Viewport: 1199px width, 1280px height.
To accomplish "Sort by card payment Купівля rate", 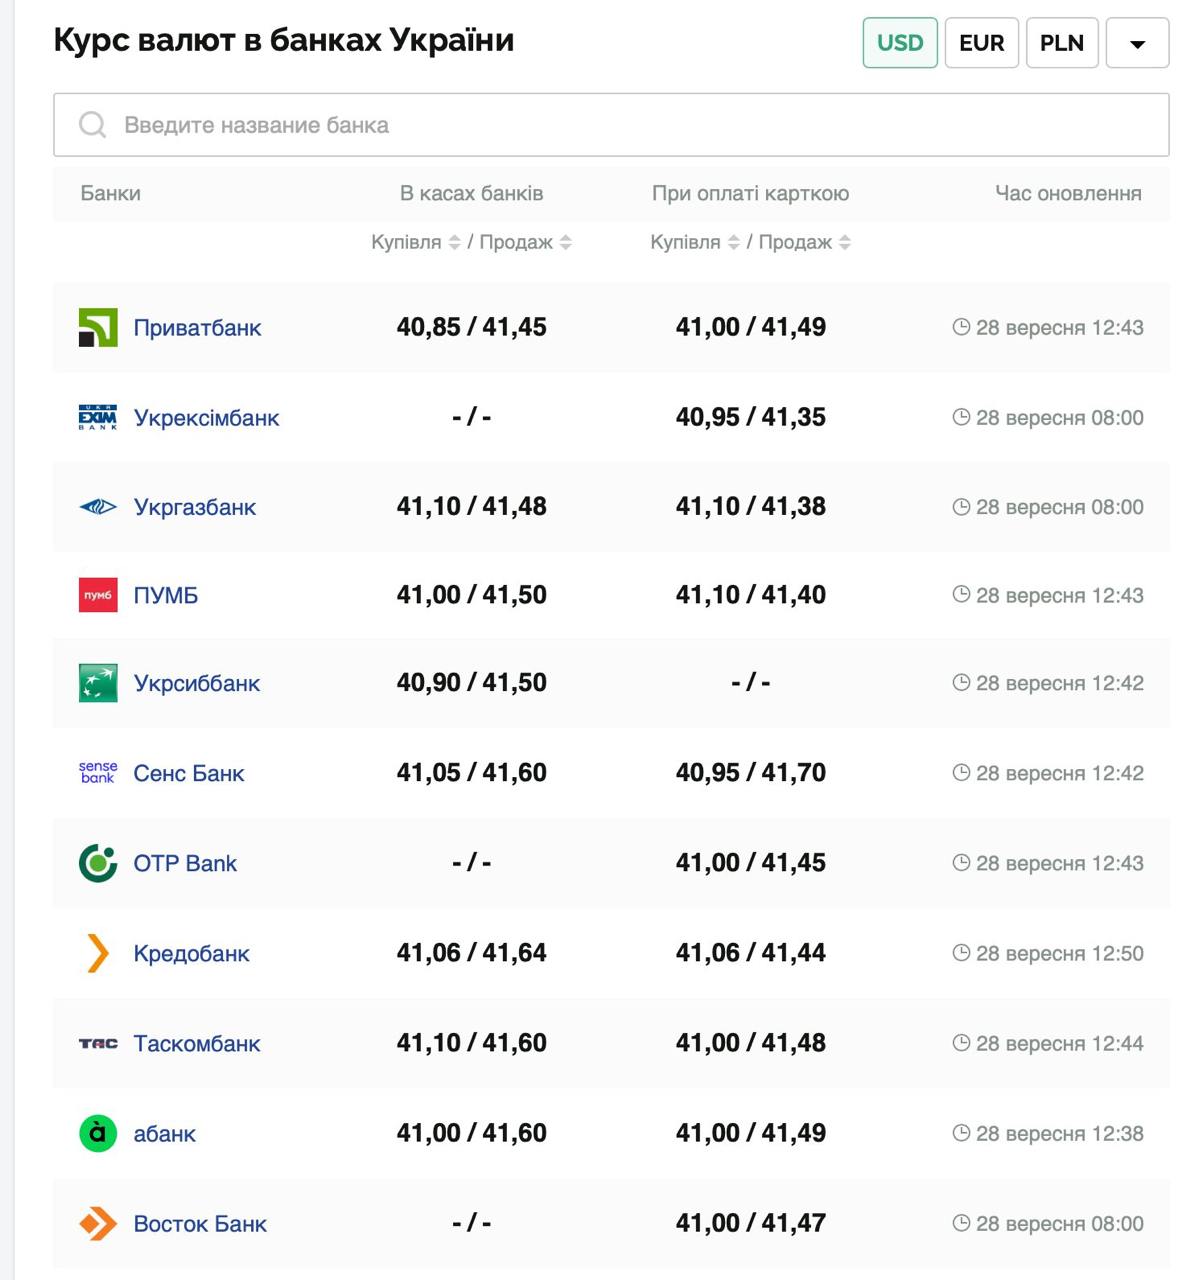I will (x=733, y=242).
